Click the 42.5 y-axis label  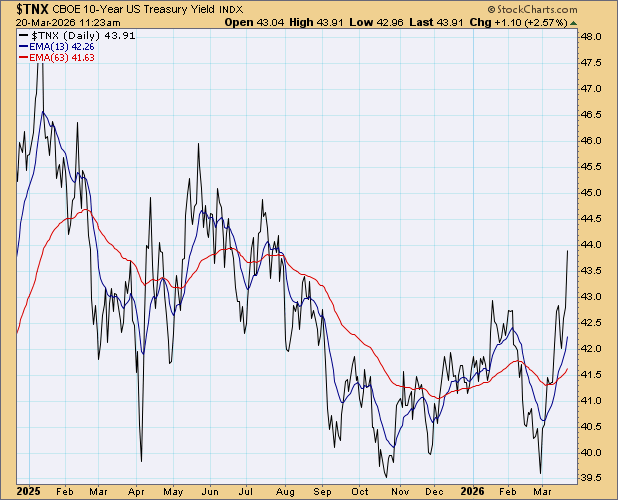592,323
